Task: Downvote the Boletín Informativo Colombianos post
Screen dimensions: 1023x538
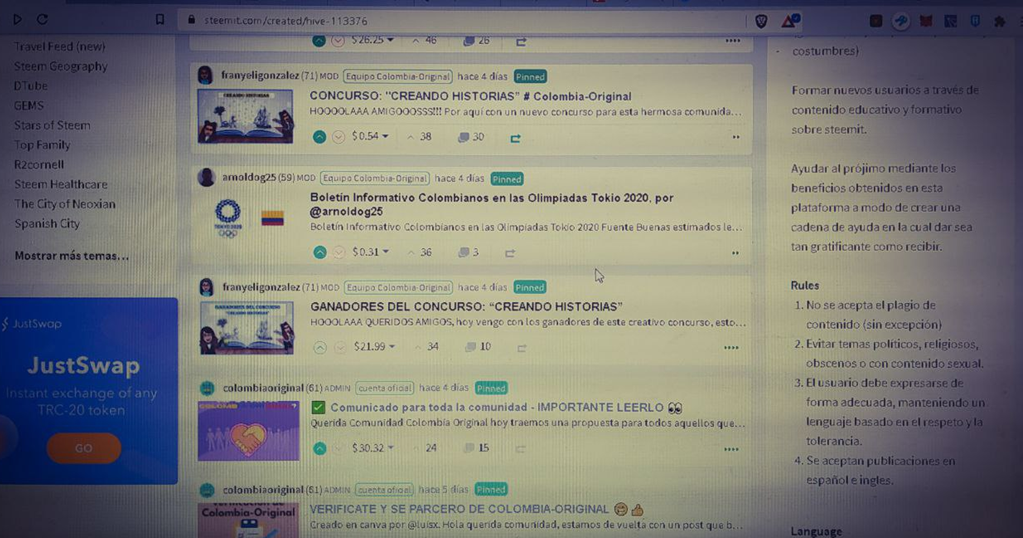Action: [339, 252]
